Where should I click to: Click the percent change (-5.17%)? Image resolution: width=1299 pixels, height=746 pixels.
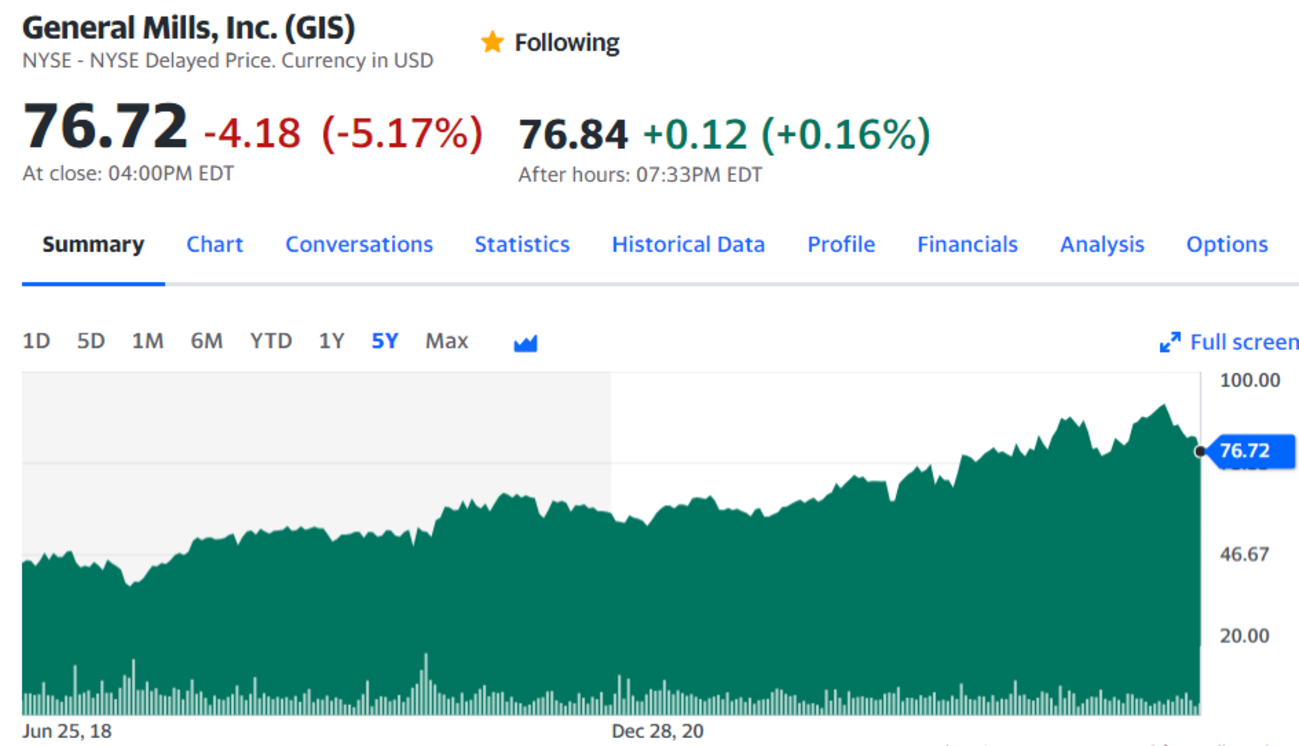pyautogui.click(x=402, y=132)
